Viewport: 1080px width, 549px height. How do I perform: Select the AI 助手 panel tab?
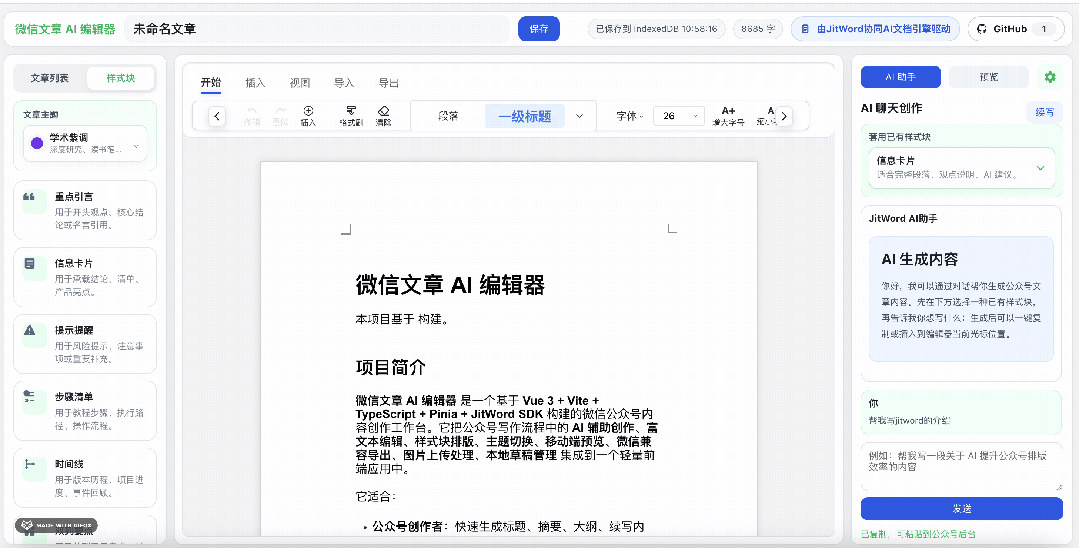tap(901, 77)
